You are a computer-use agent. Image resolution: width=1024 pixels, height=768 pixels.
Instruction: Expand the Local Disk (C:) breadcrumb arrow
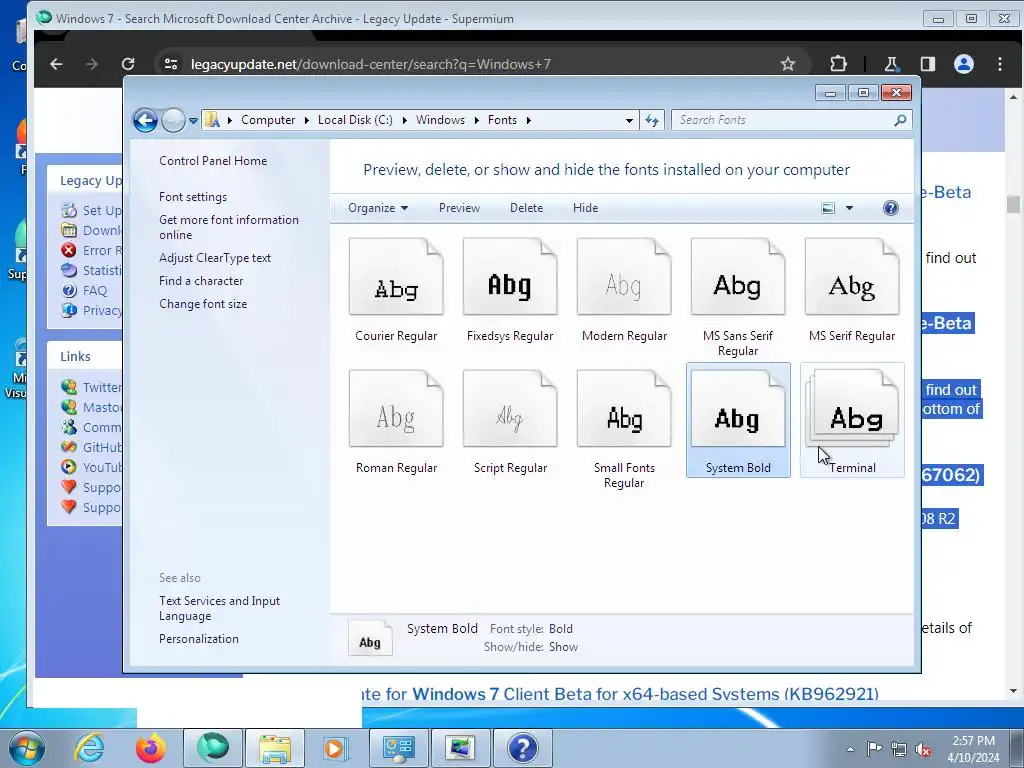[404, 120]
